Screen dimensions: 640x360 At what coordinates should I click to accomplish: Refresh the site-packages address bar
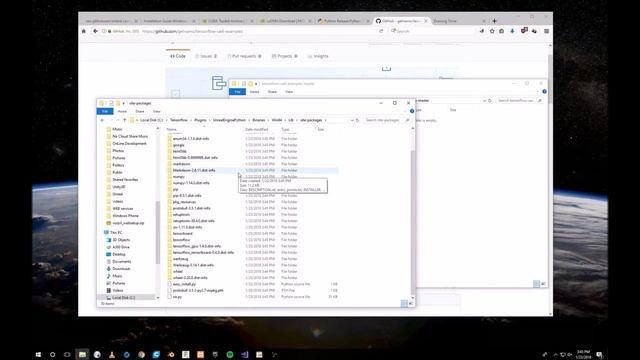pyautogui.click(x=358, y=120)
